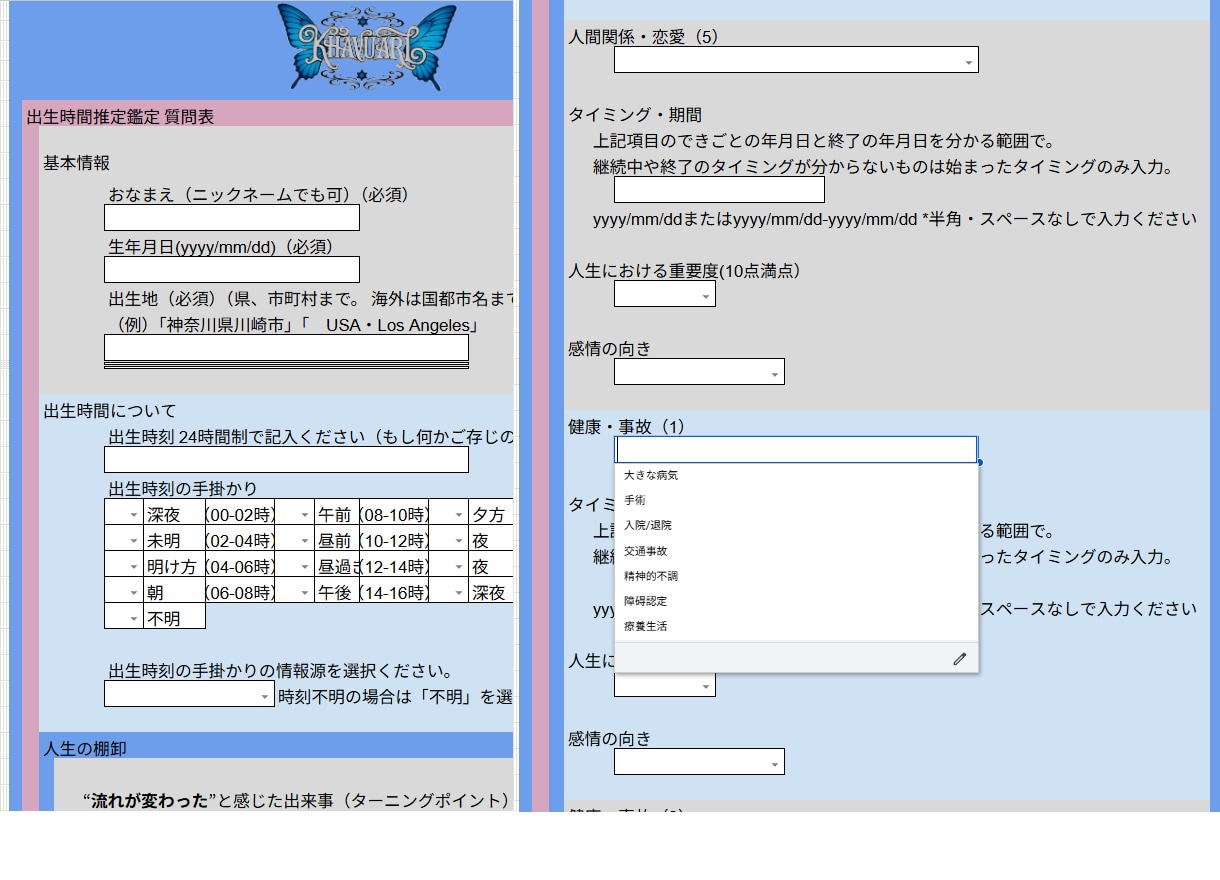Image resolution: width=1220 pixels, height=880 pixels.
Task: Click the 出生時間について heading
Action: [110, 410]
